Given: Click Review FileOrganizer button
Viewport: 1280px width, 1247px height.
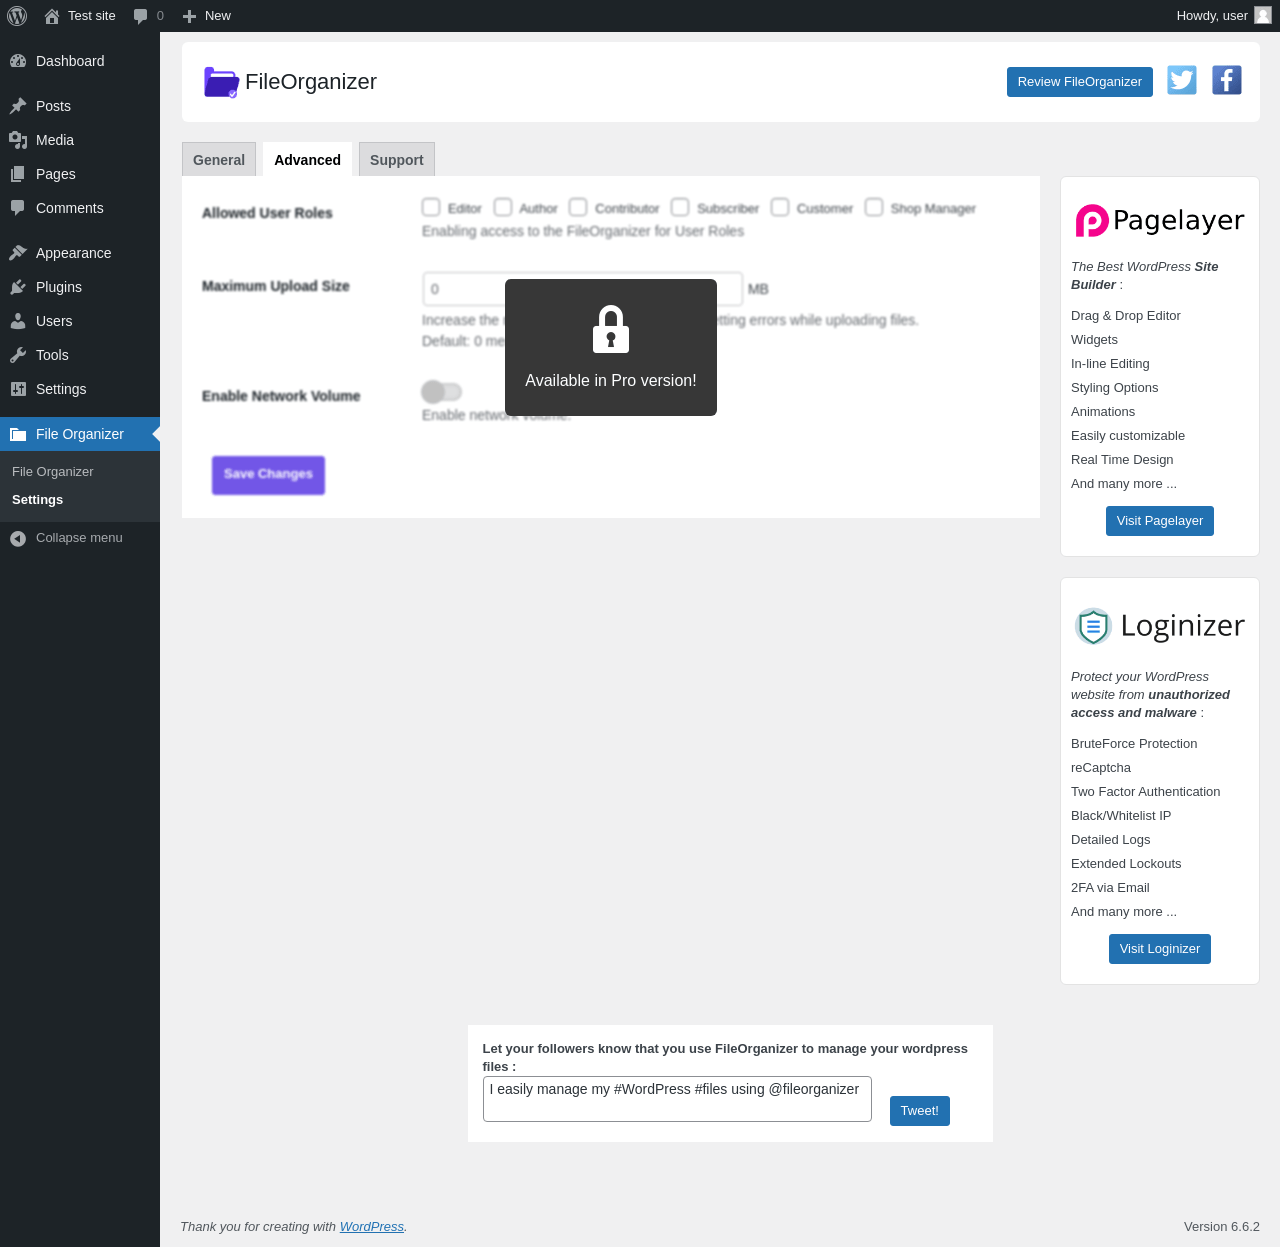Looking at the screenshot, I should point(1080,82).
